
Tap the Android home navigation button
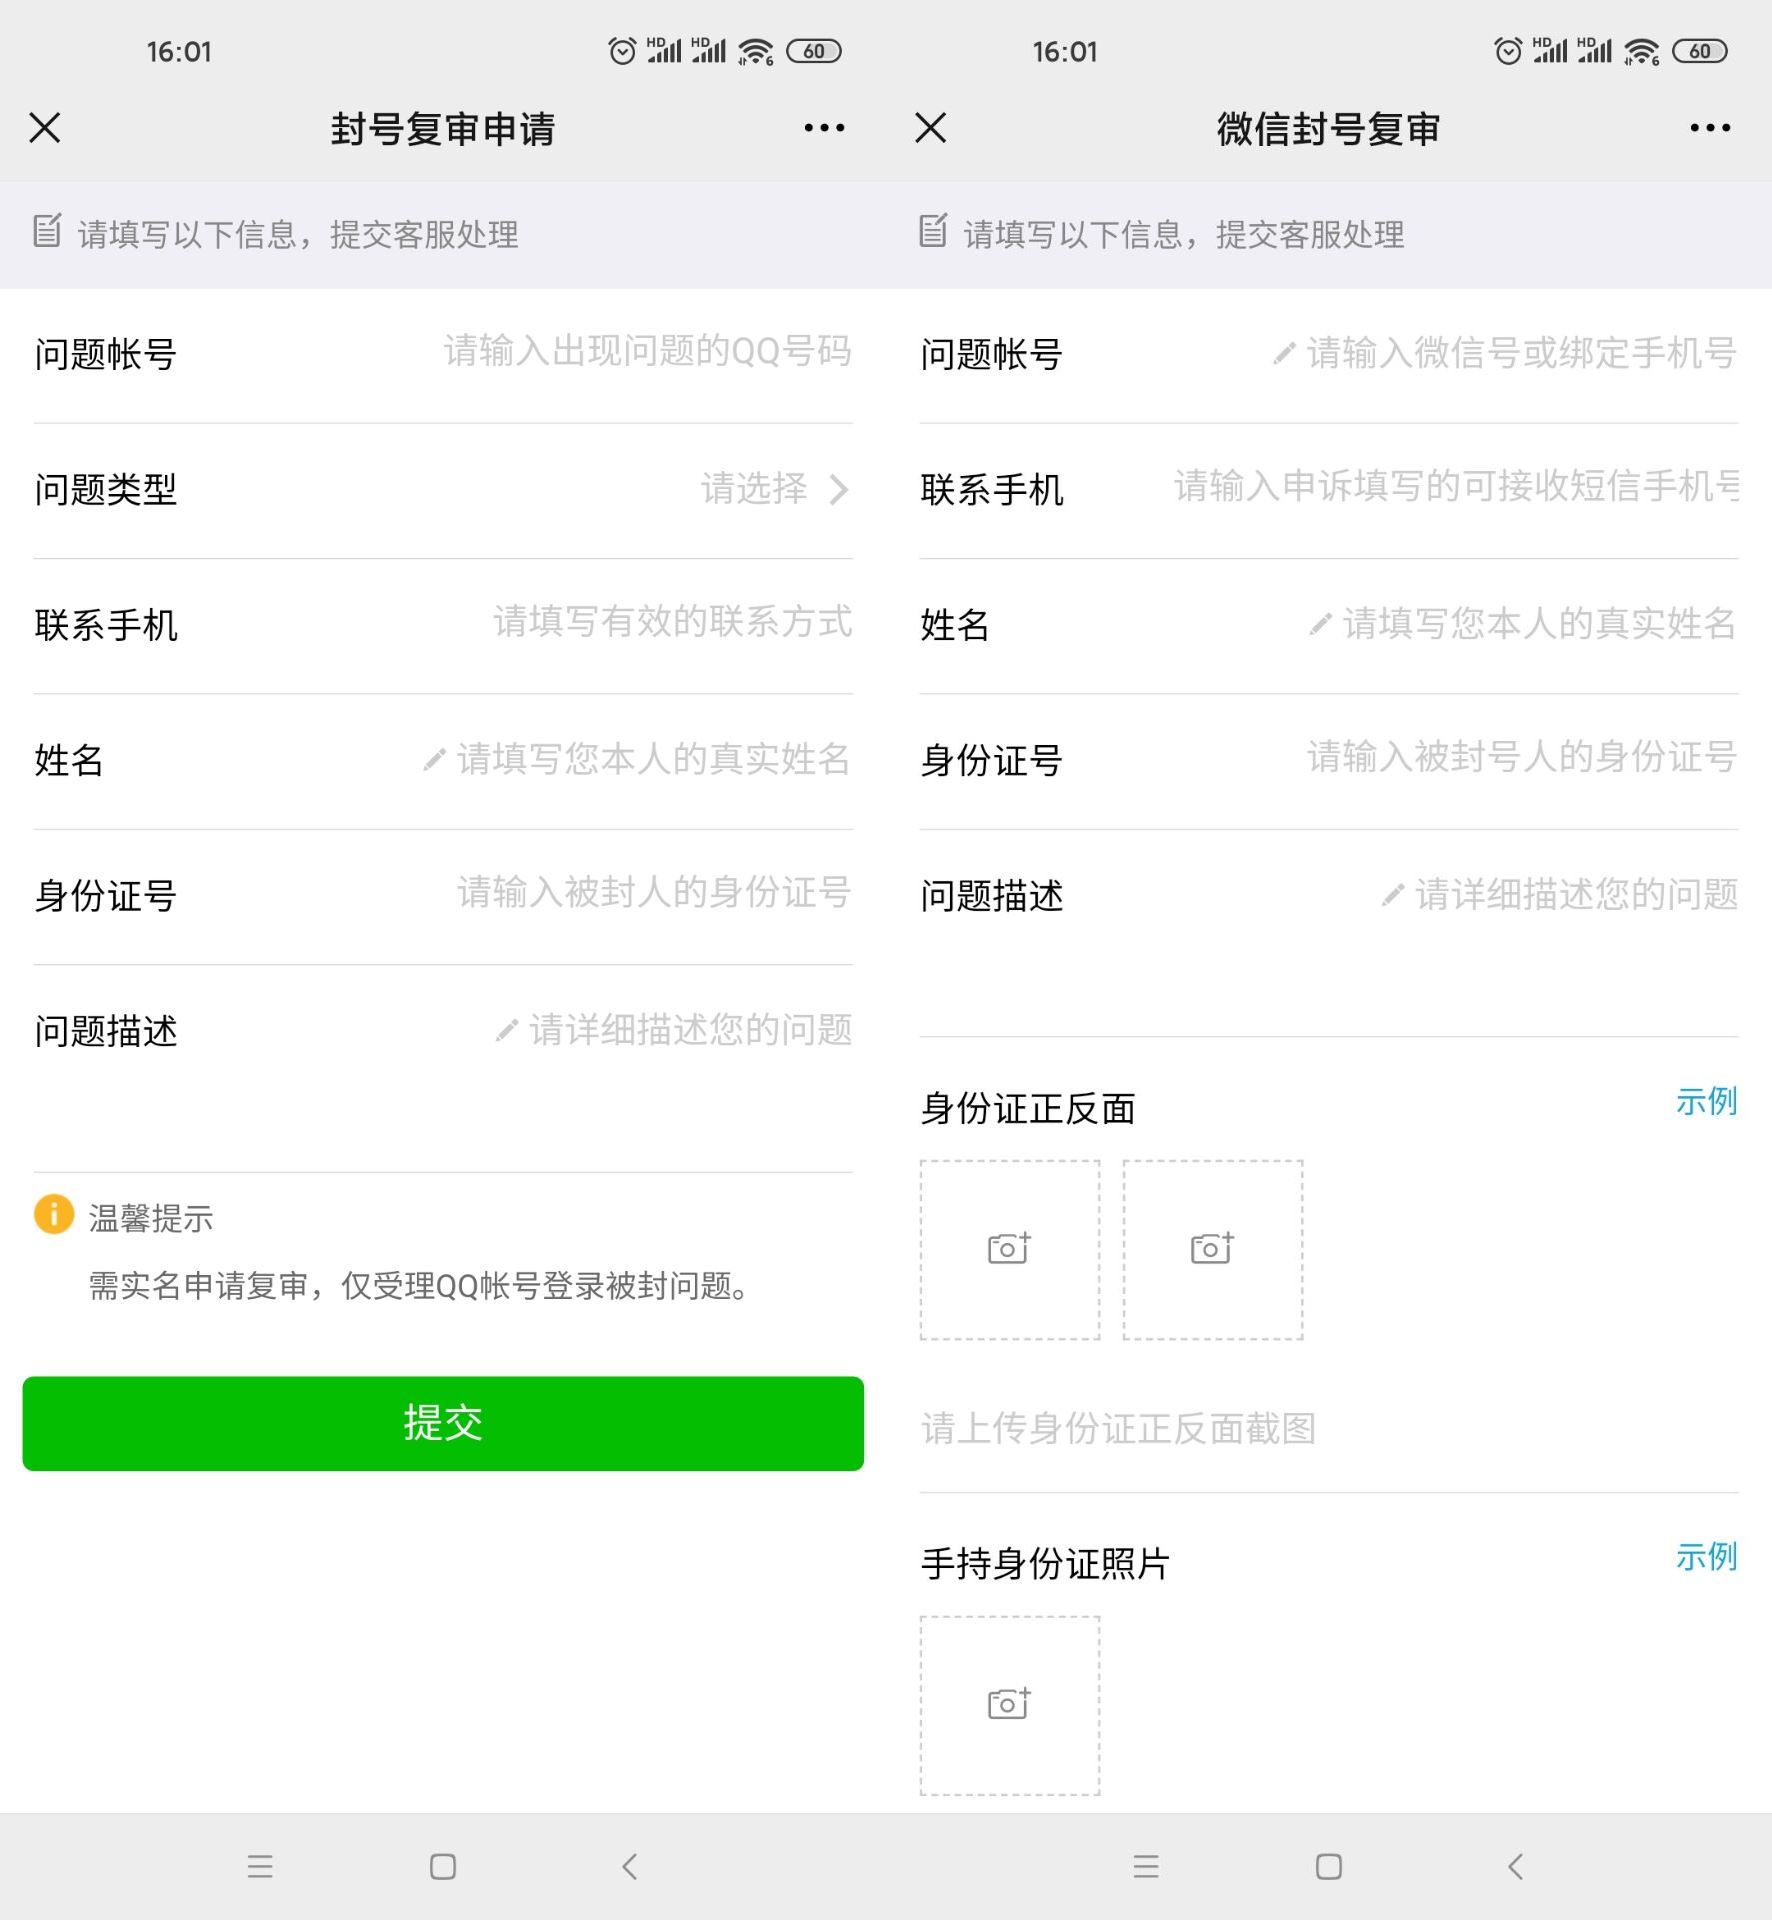(x=443, y=1866)
